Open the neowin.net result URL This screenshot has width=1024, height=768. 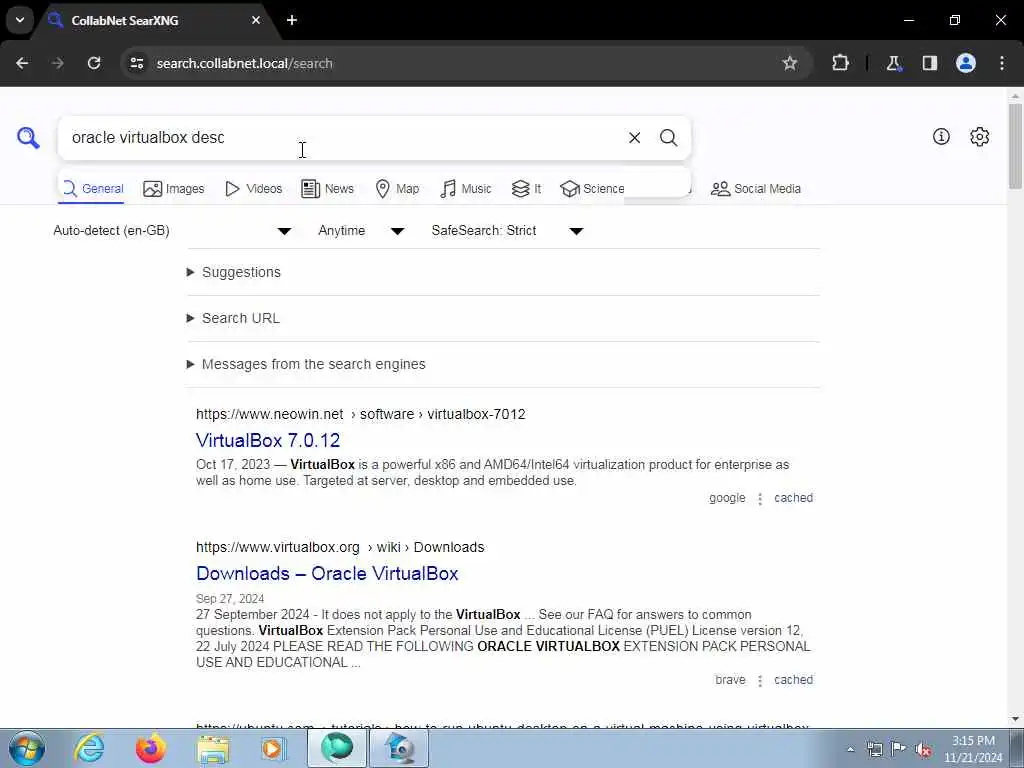pos(360,414)
